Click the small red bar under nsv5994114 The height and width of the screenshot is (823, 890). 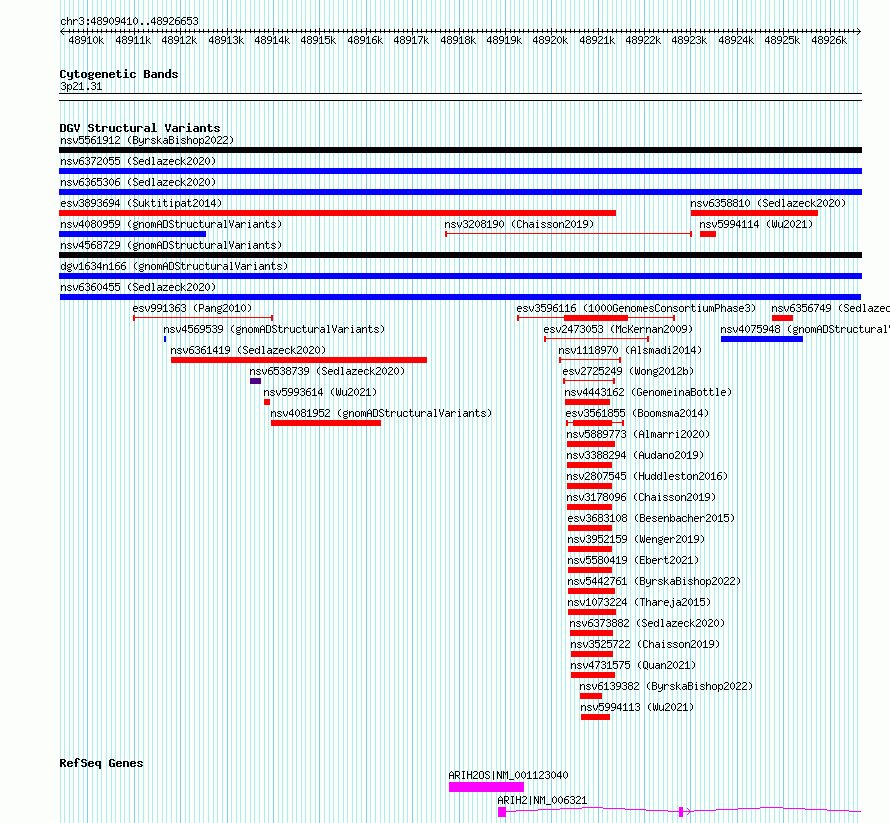tap(708, 234)
